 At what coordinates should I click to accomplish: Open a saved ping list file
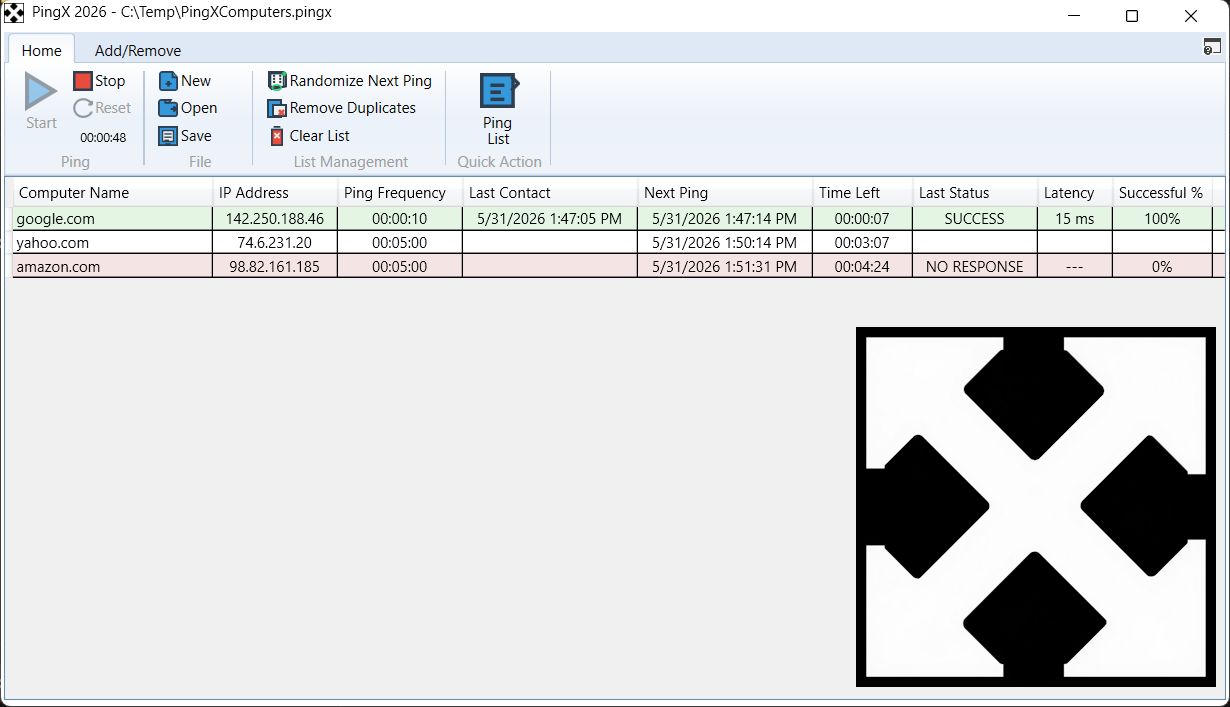(x=188, y=108)
